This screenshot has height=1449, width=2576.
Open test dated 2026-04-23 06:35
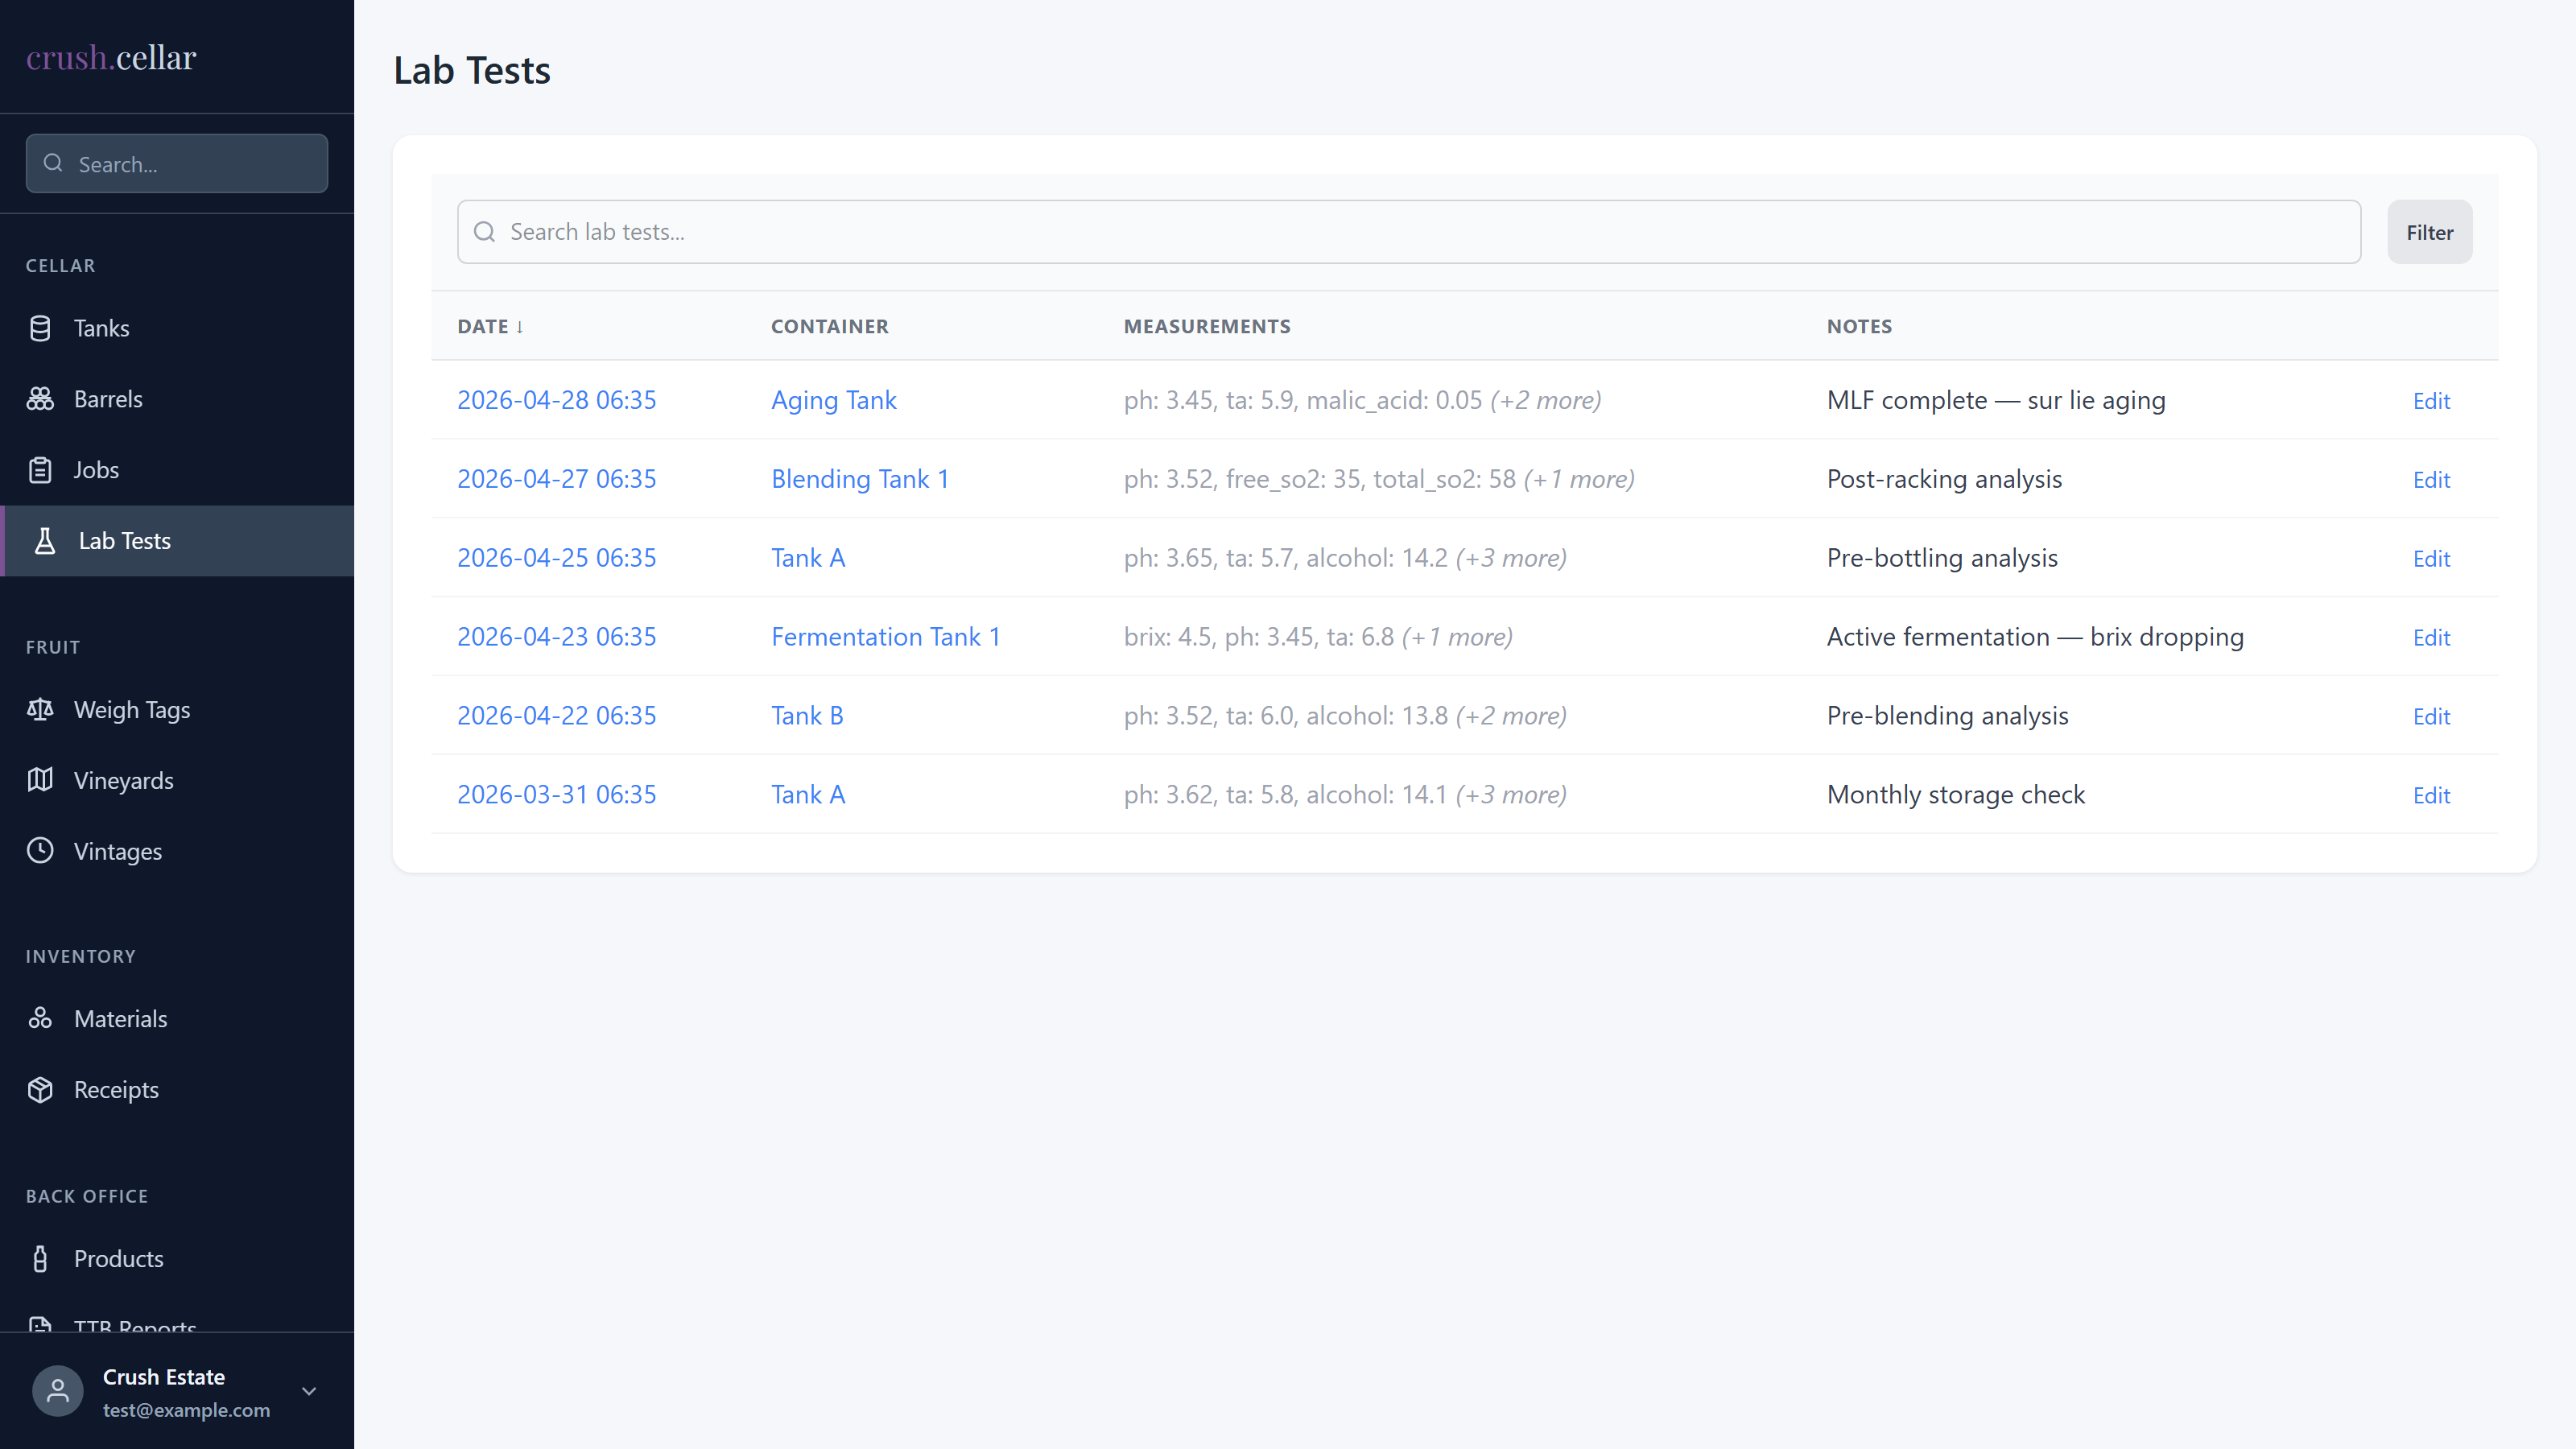pos(557,637)
